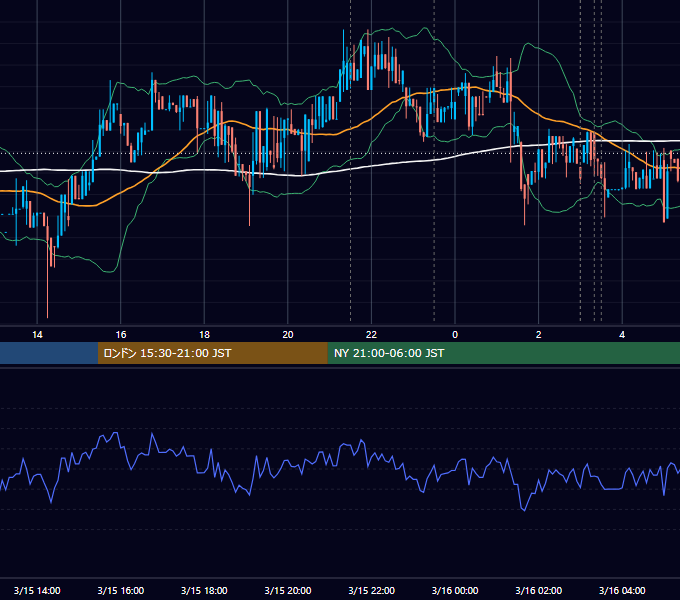This screenshot has height=600, width=680.
Task: Click the 3/16 00:00 date label
Action: [455, 590]
